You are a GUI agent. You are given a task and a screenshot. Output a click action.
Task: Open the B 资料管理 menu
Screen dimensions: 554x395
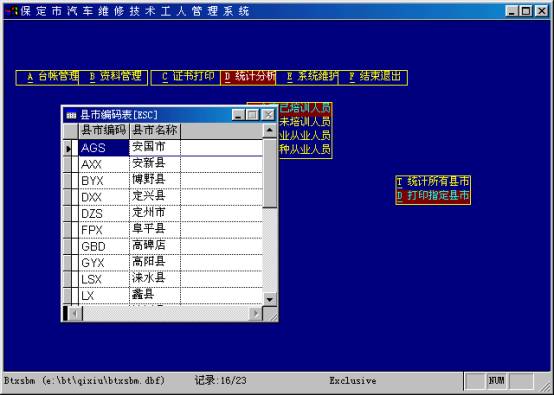click(113, 78)
